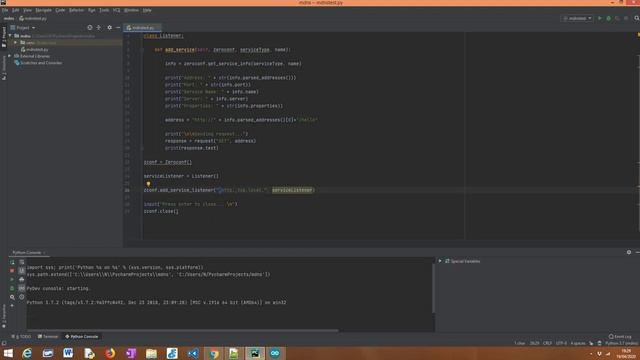Click the Project vertical side tab
The width and height of the screenshot is (640, 360).
click(4, 37)
